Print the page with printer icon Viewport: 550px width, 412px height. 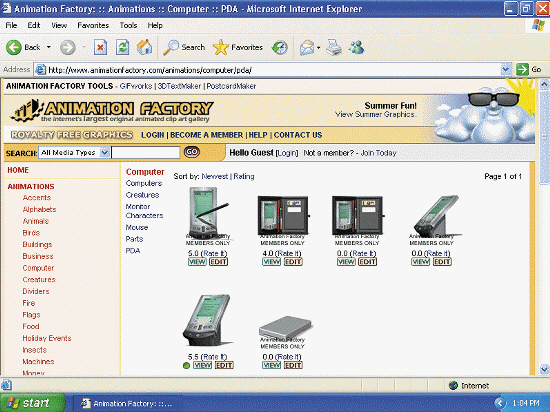334,47
